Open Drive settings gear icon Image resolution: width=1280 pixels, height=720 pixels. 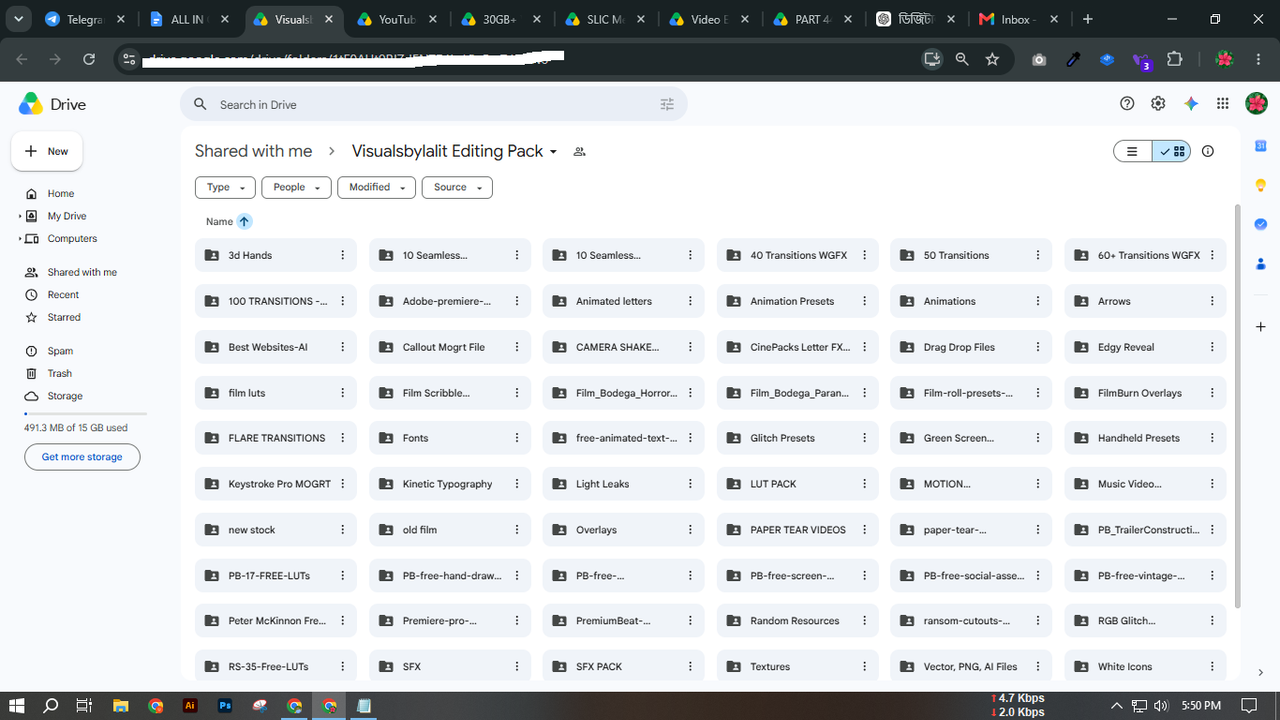click(x=1158, y=104)
